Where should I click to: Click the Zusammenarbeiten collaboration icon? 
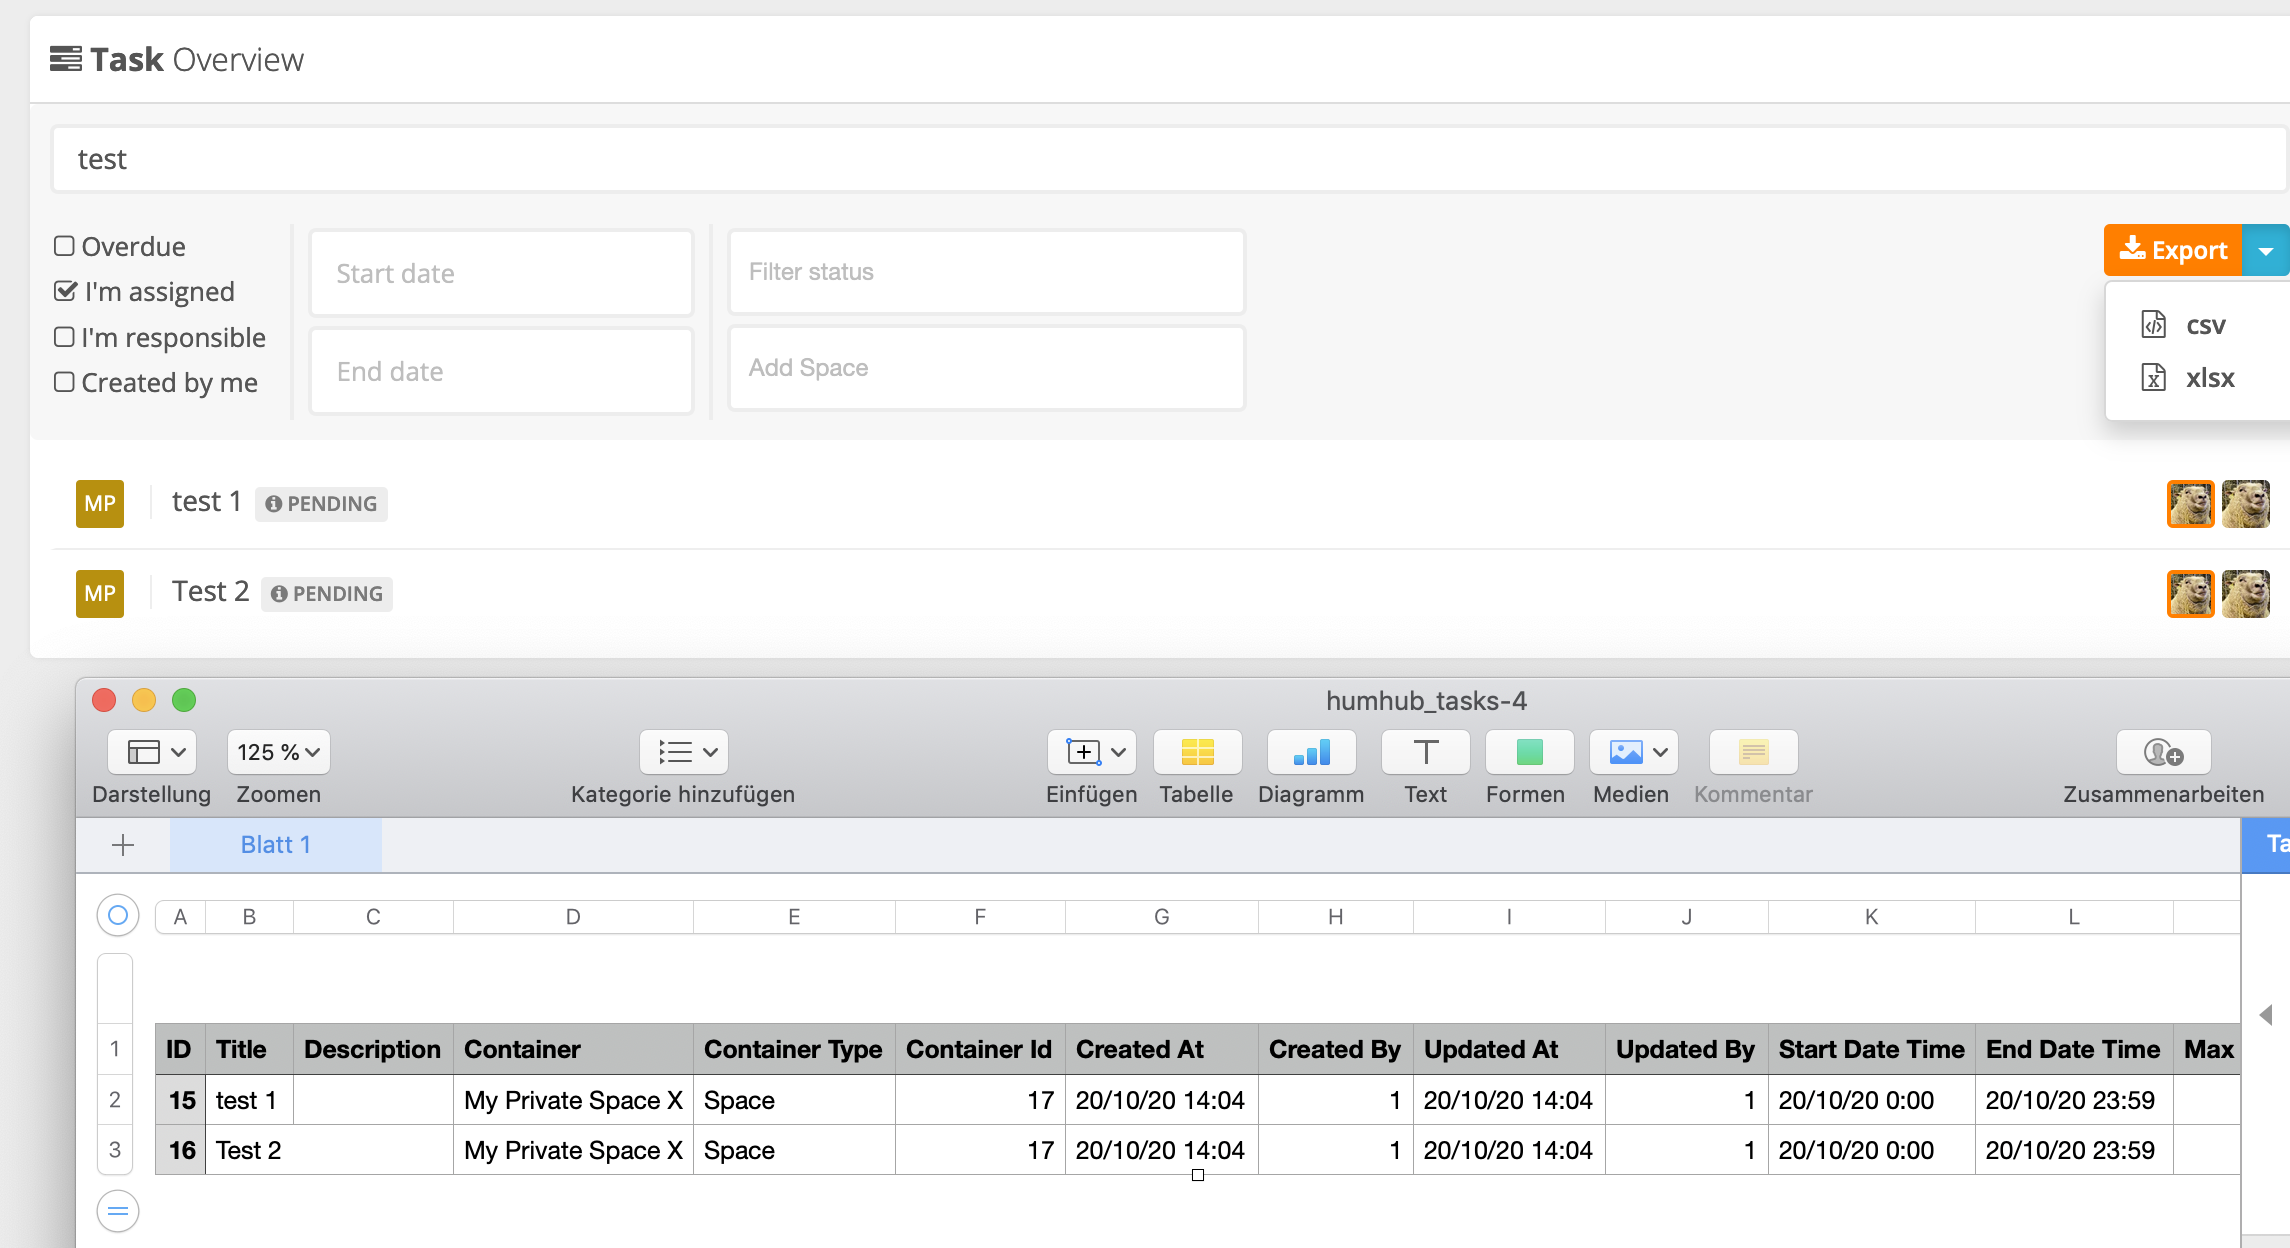(x=2163, y=752)
